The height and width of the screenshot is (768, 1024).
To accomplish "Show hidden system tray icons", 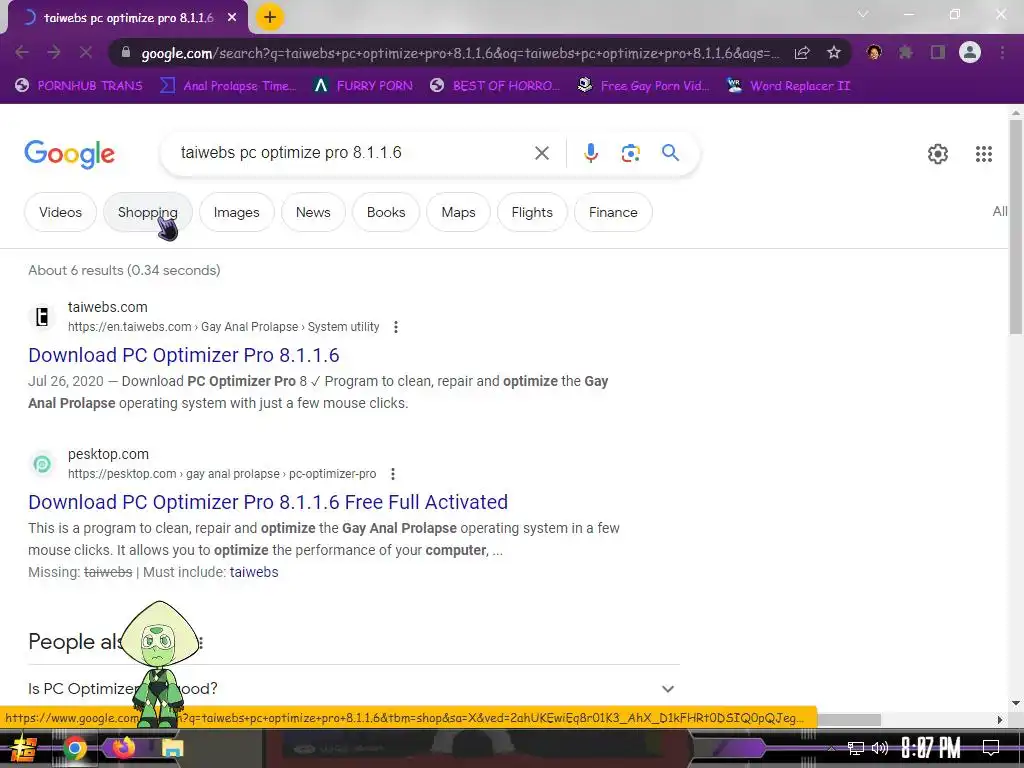I will click(831, 748).
